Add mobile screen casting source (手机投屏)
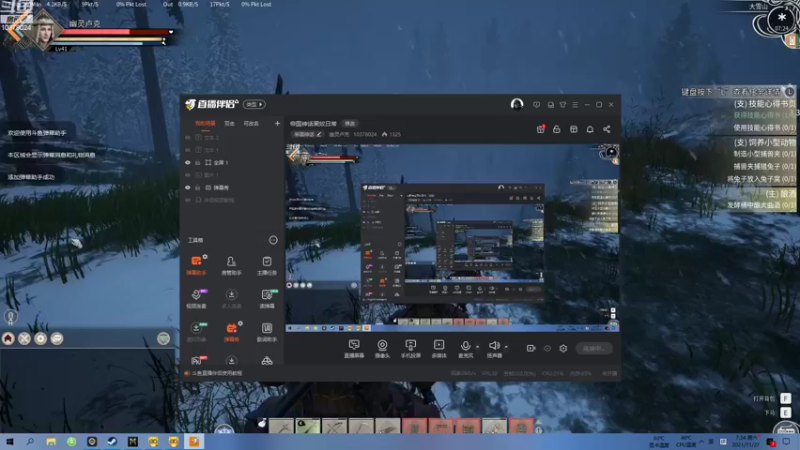 pyautogui.click(x=410, y=349)
